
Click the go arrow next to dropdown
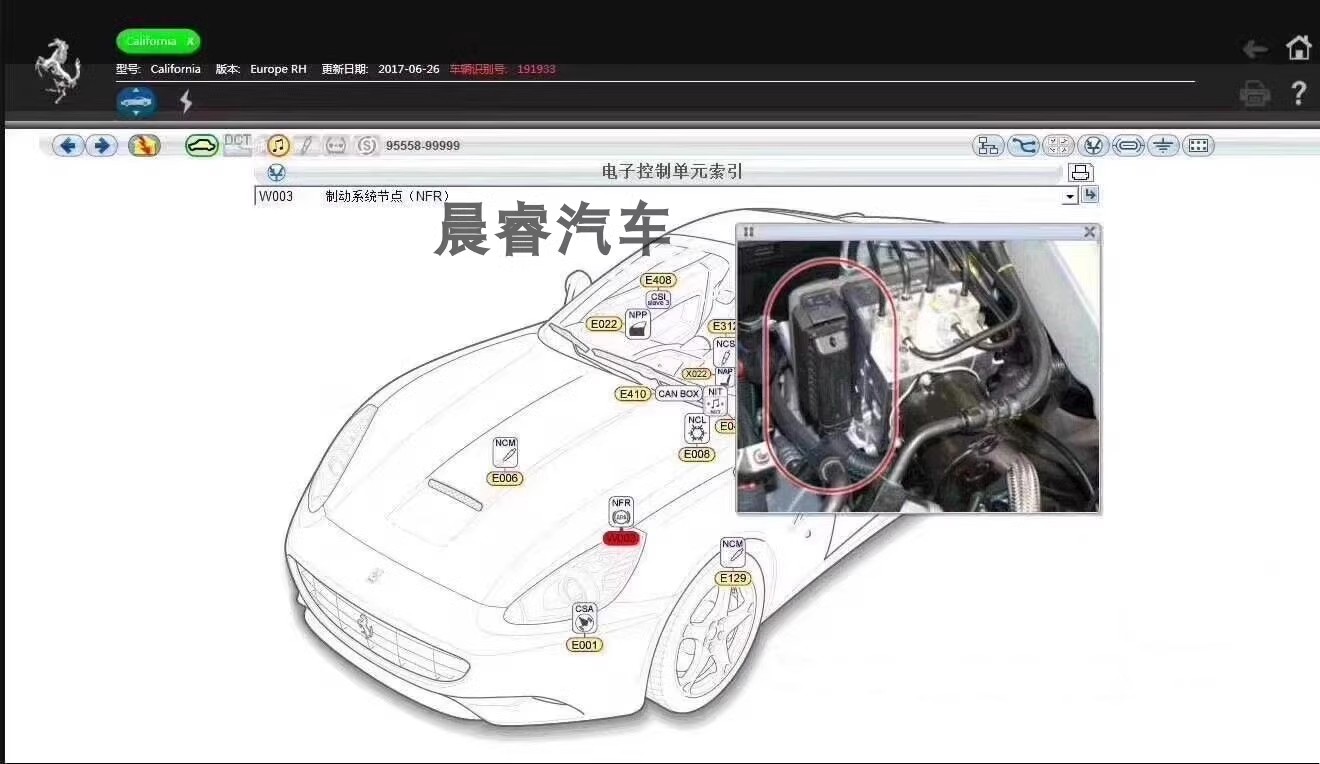pyautogui.click(x=1090, y=195)
